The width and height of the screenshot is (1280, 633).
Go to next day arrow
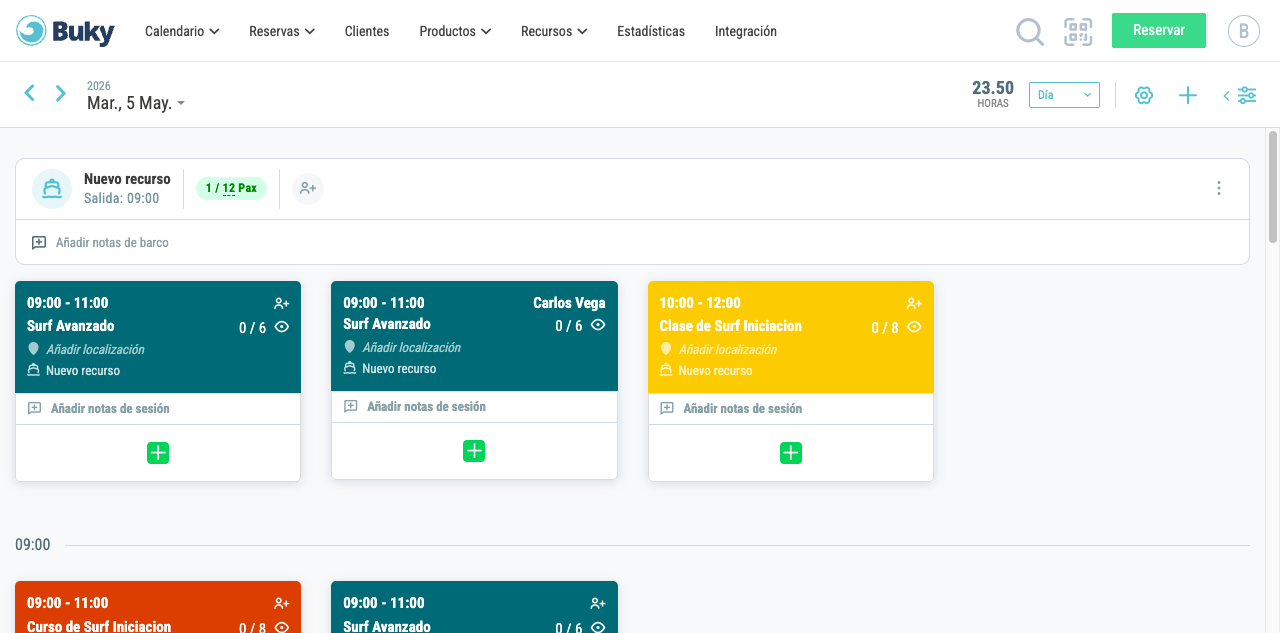coord(61,93)
